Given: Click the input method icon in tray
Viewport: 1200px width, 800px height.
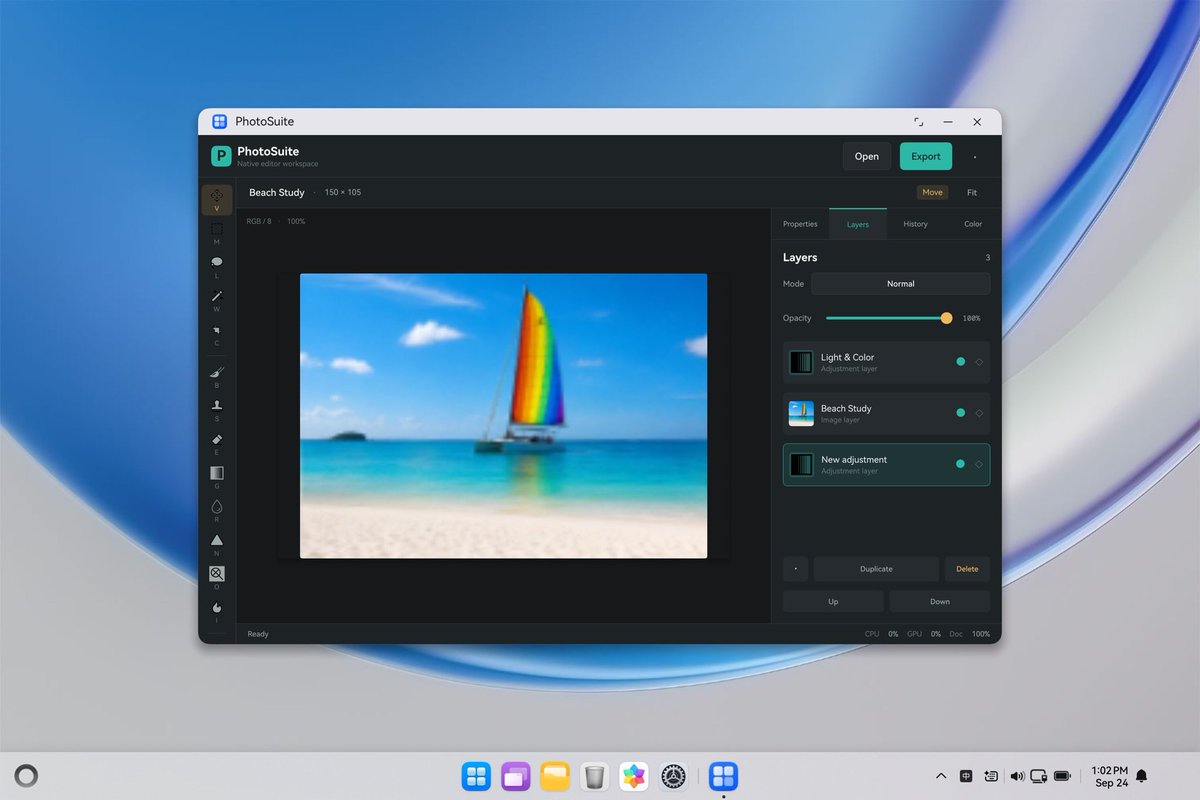Looking at the screenshot, I should coord(966,776).
